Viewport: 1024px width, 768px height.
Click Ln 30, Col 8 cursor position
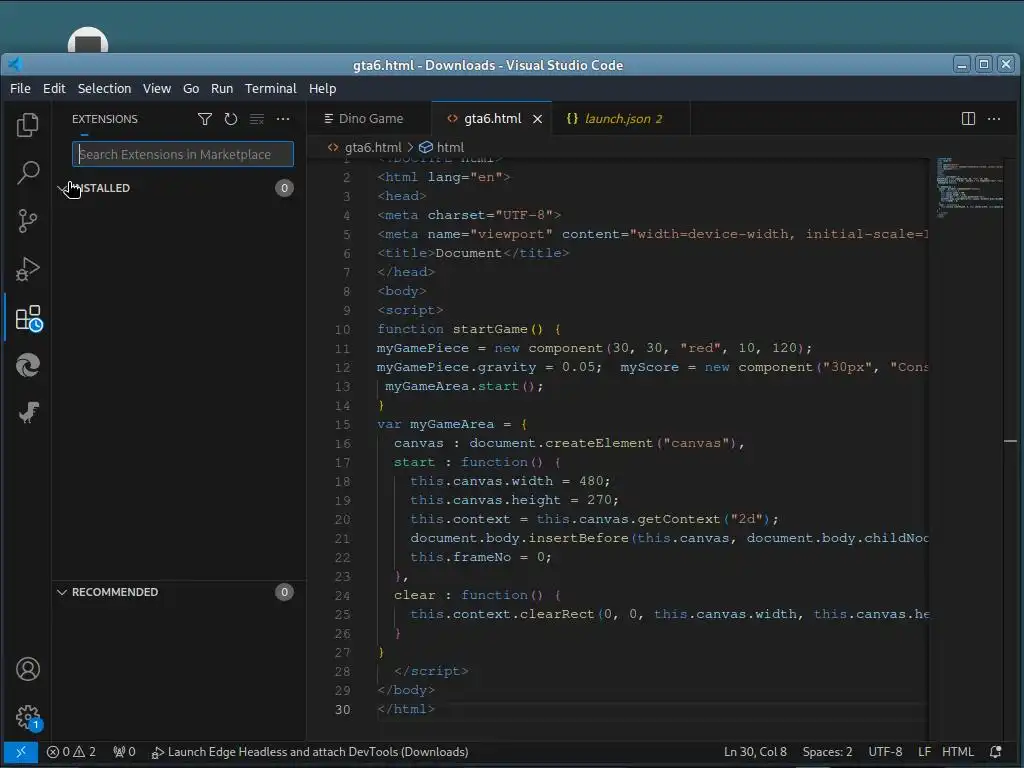(755, 752)
